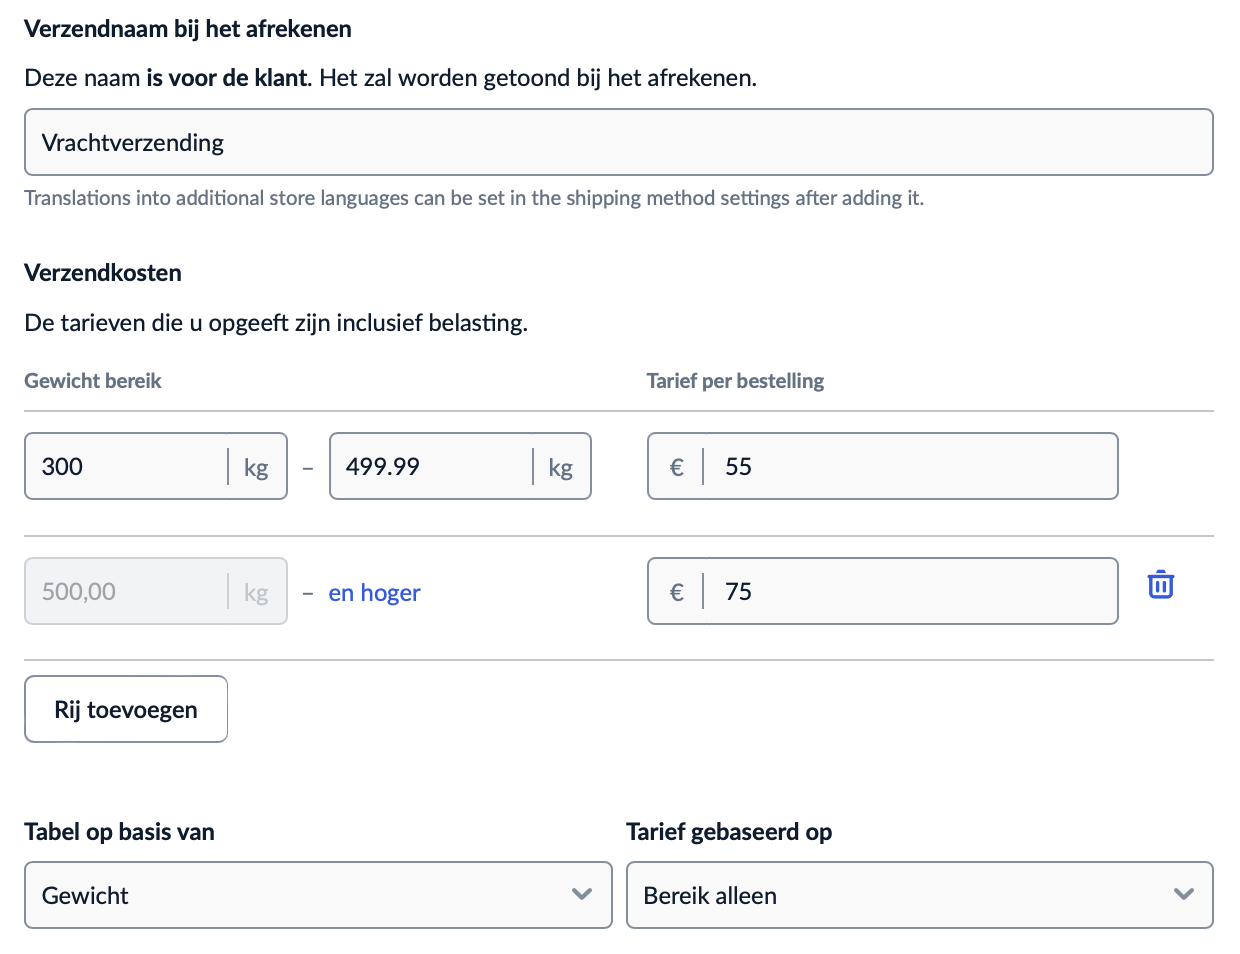1240x954 pixels.
Task: Focus the Vrachtverzending name input field
Action: coord(618,142)
